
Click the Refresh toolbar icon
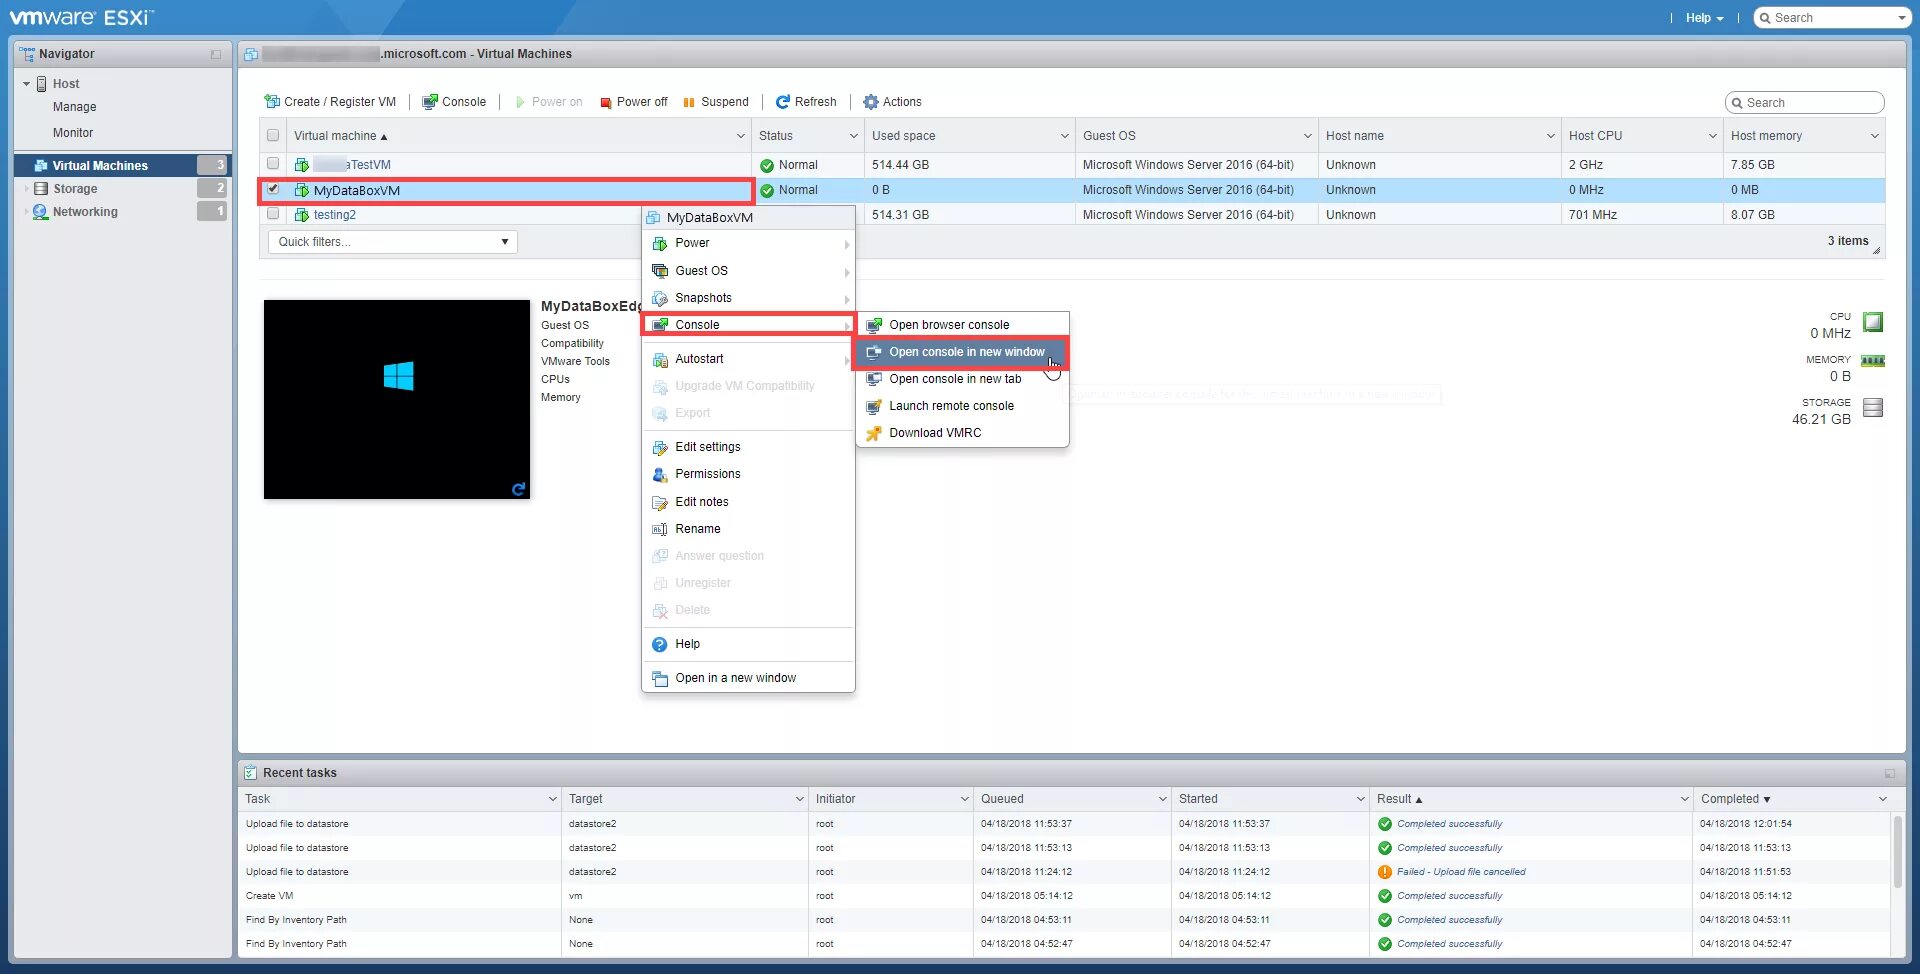click(783, 102)
